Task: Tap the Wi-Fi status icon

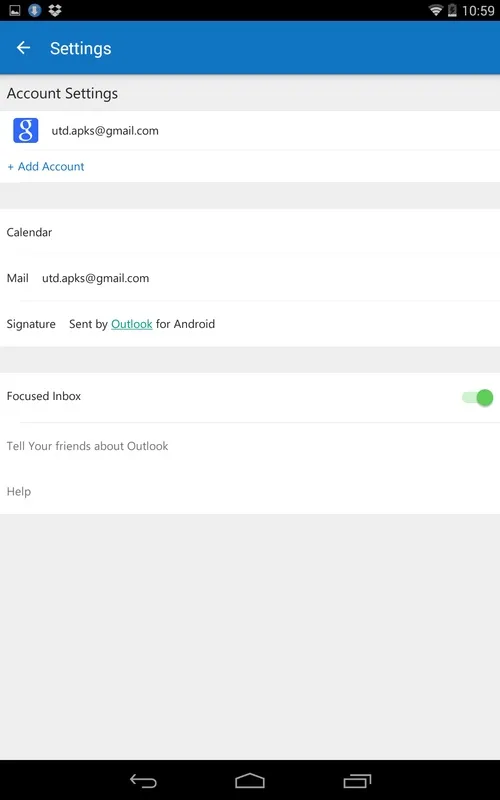Action: [x=435, y=10]
